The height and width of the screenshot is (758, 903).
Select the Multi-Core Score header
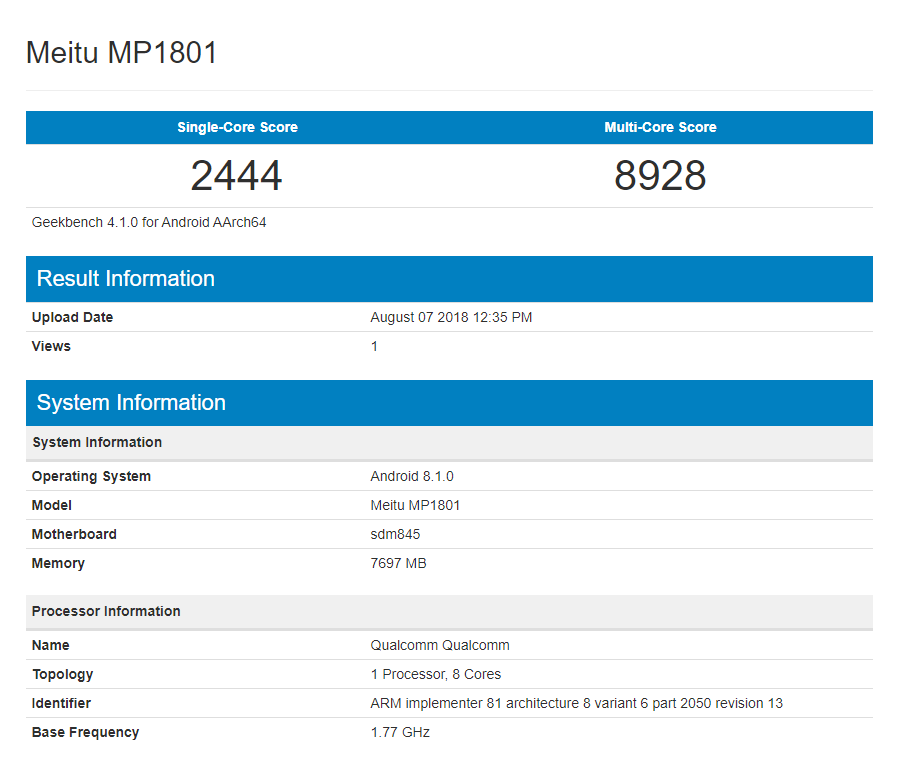(660, 127)
